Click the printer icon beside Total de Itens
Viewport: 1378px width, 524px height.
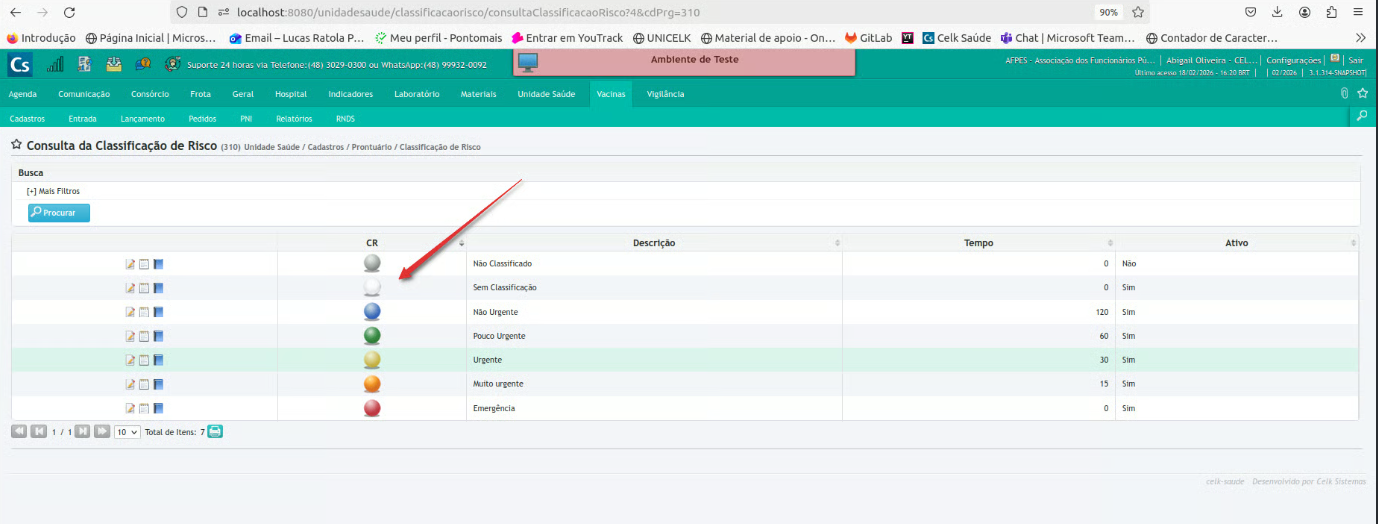tap(215, 432)
